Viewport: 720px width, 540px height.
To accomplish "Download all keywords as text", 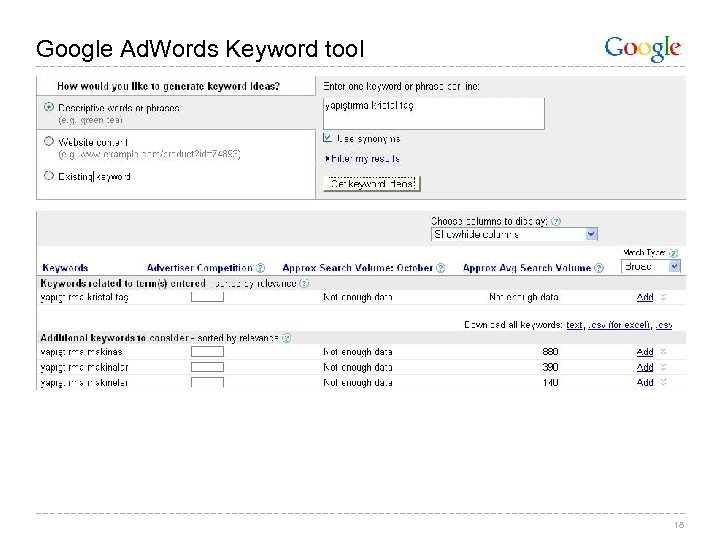I will [x=574, y=325].
